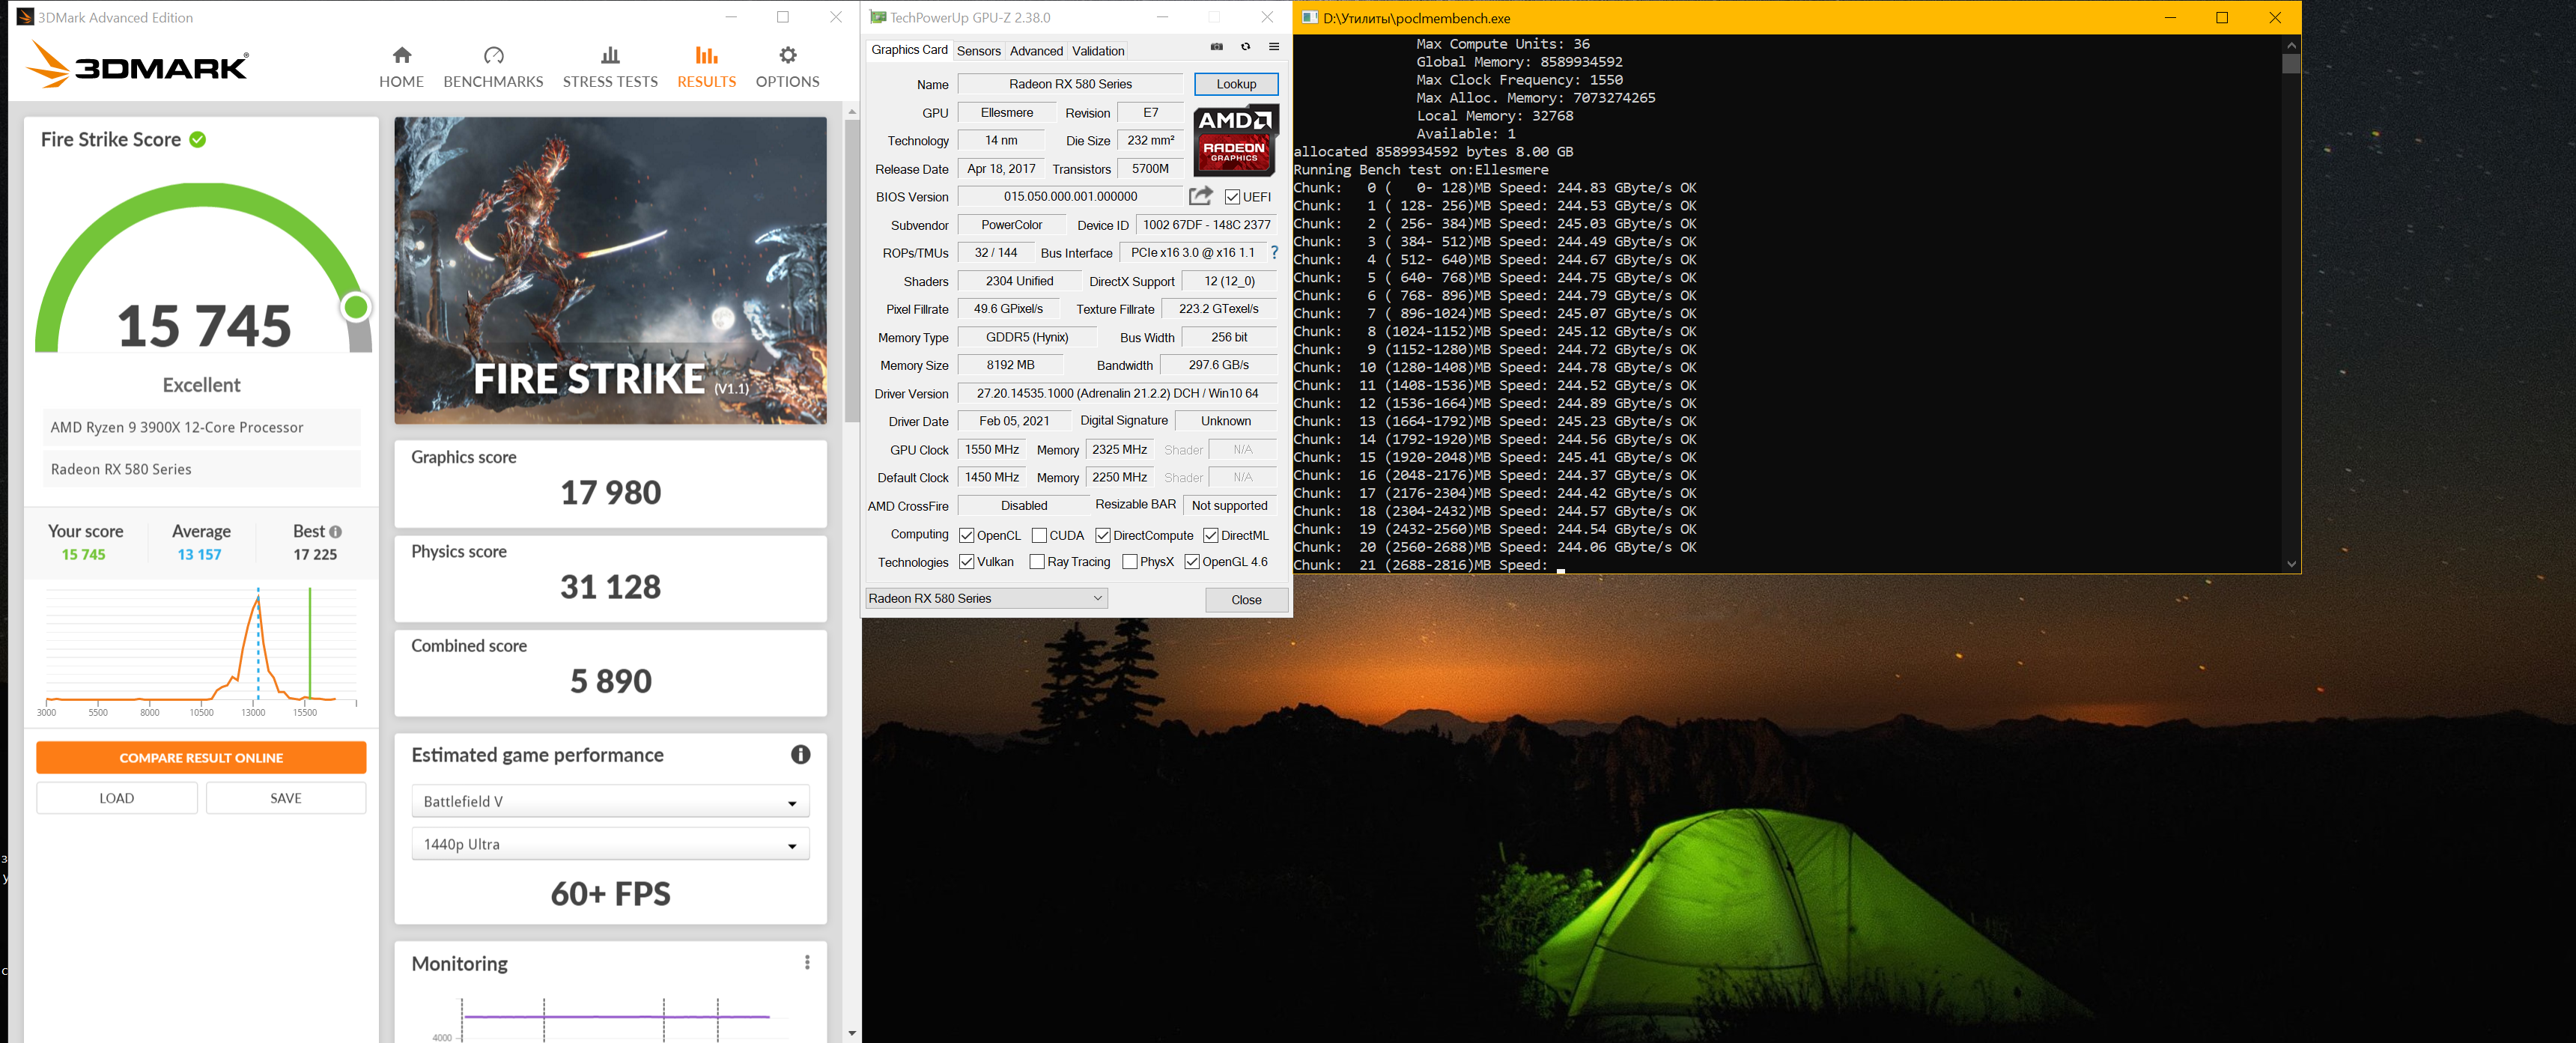
Task: Open the Monitoring three-dots menu
Action: tap(807, 962)
